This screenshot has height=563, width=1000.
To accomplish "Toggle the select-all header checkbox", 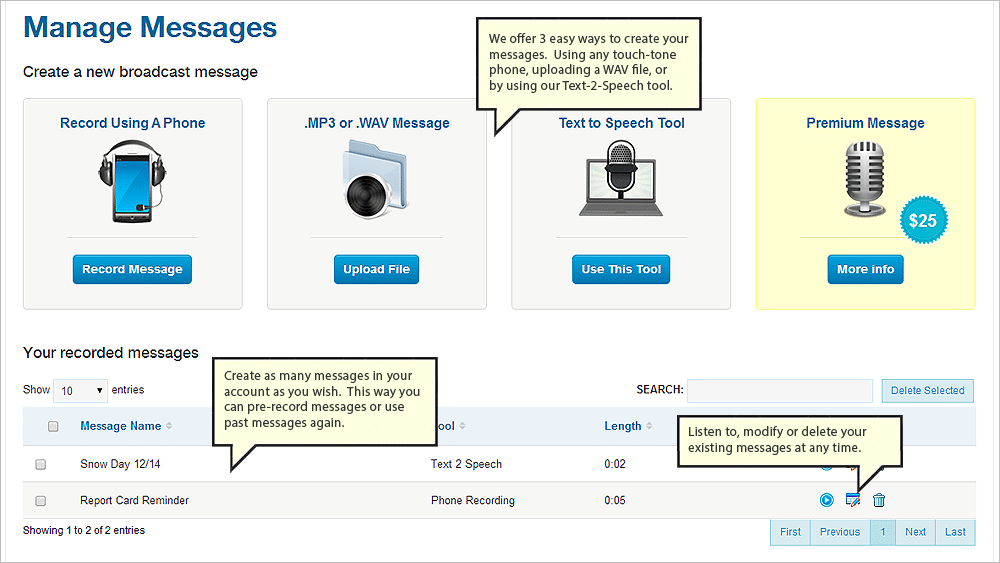I will point(54,426).
